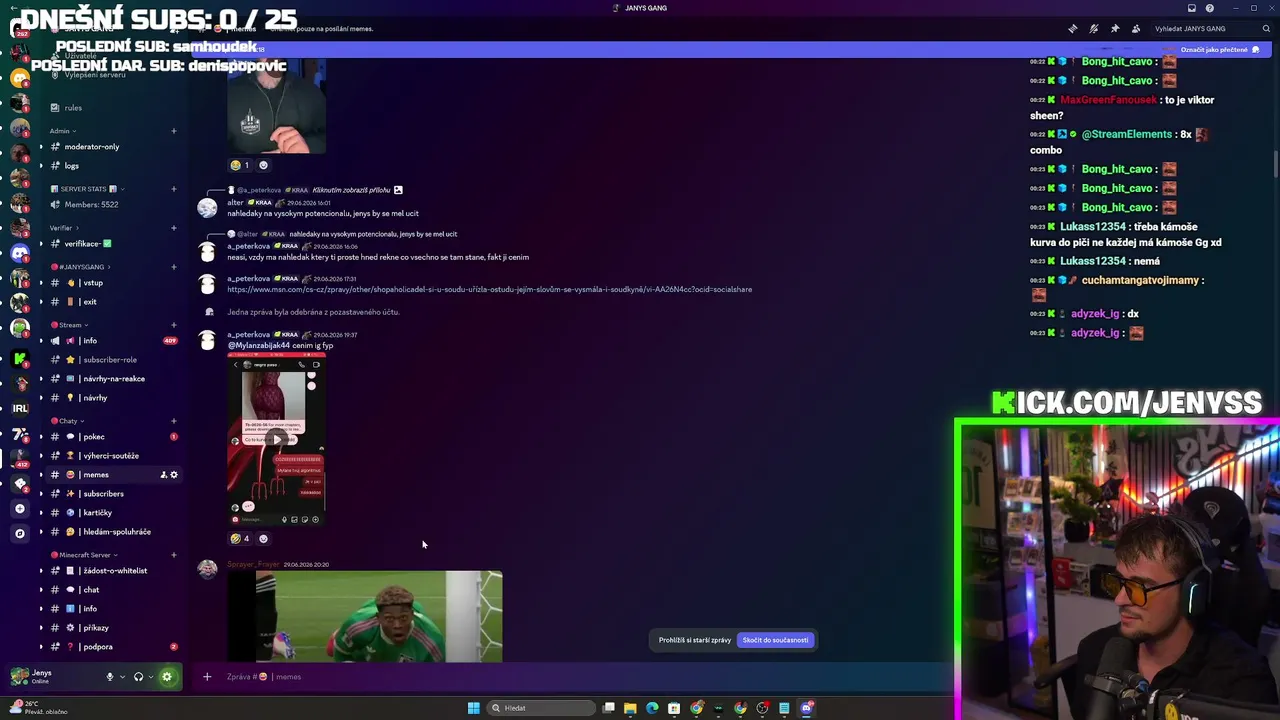Add channel to Chaty category
Screen dimensions: 1280x720
pyautogui.click(x=173, y=421)
